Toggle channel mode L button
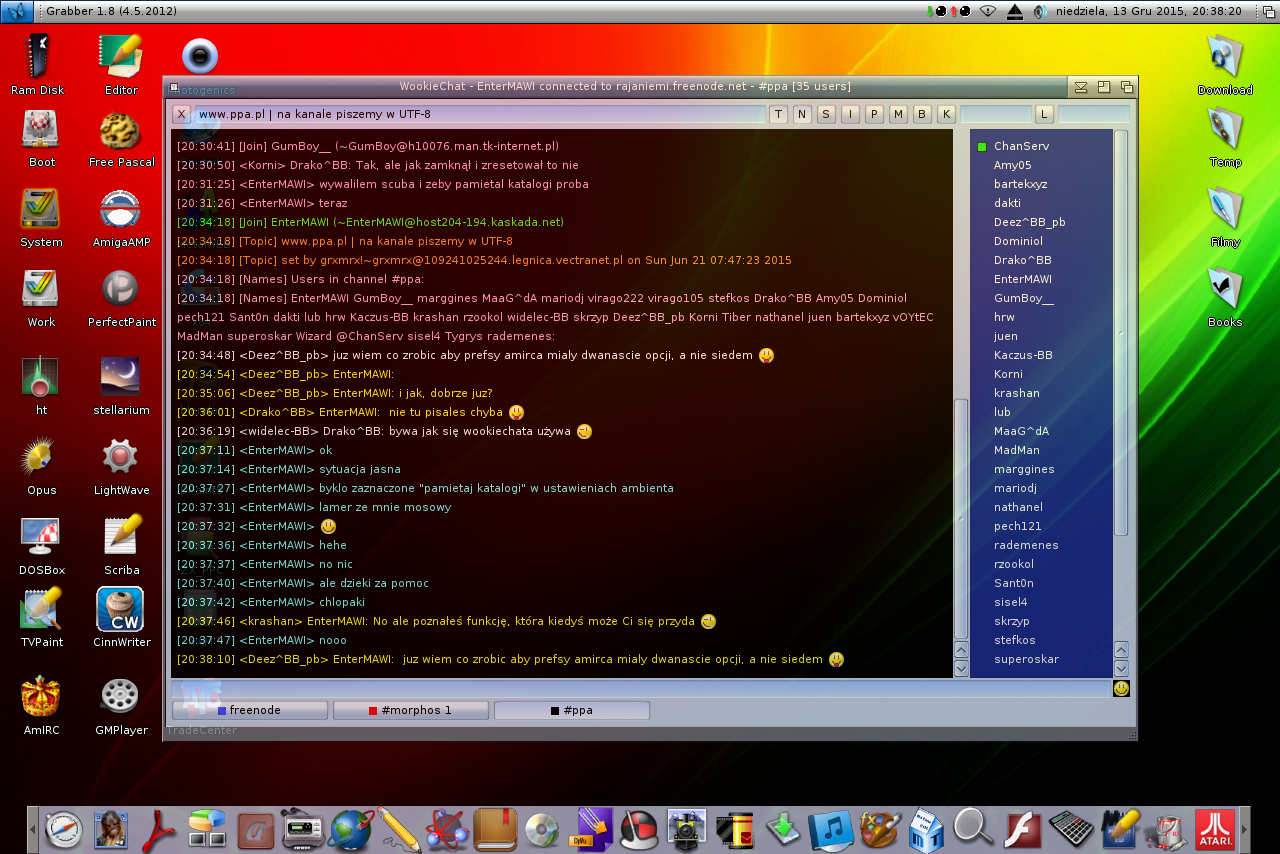 coord(1044,114)
